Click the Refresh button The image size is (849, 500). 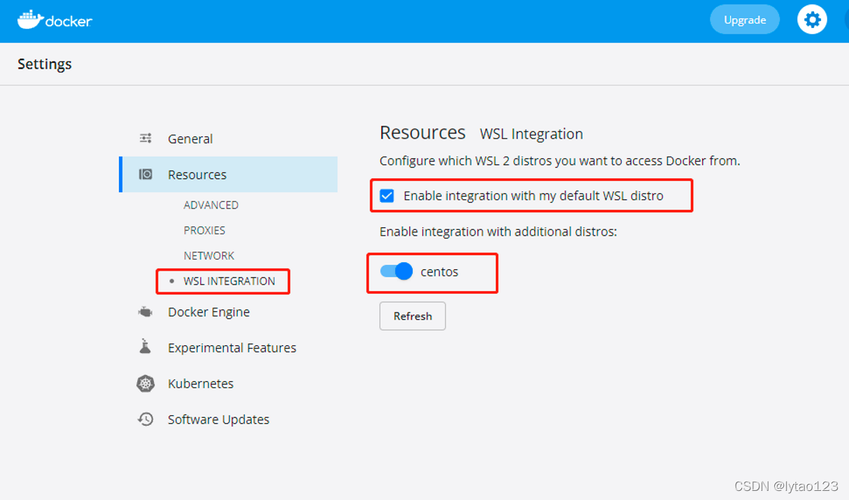pos(413,316)
